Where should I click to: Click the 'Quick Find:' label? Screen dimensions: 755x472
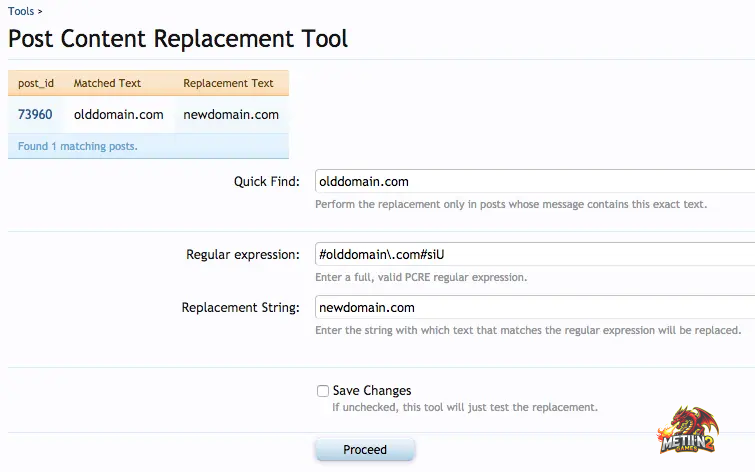pyautogui.click(x=267, y=182)
